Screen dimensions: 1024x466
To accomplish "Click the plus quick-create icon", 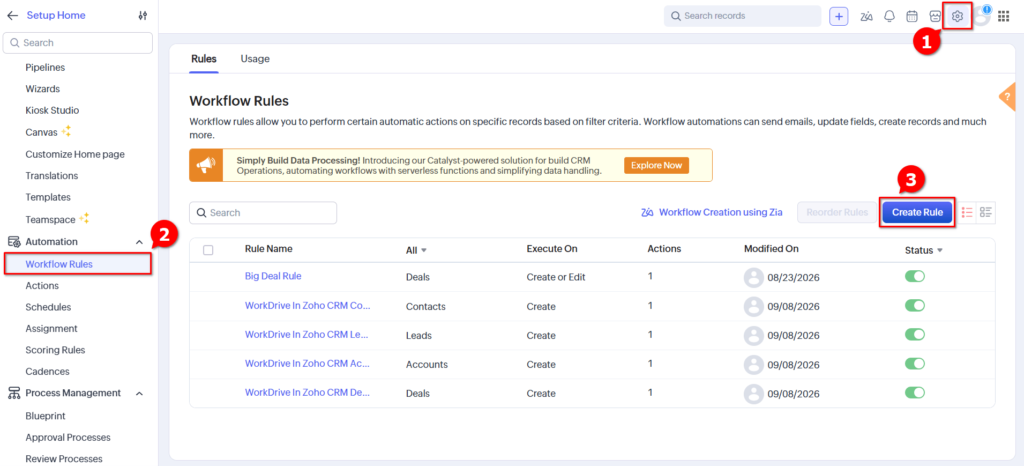I will pyautogui.click(x=839, y=16).
